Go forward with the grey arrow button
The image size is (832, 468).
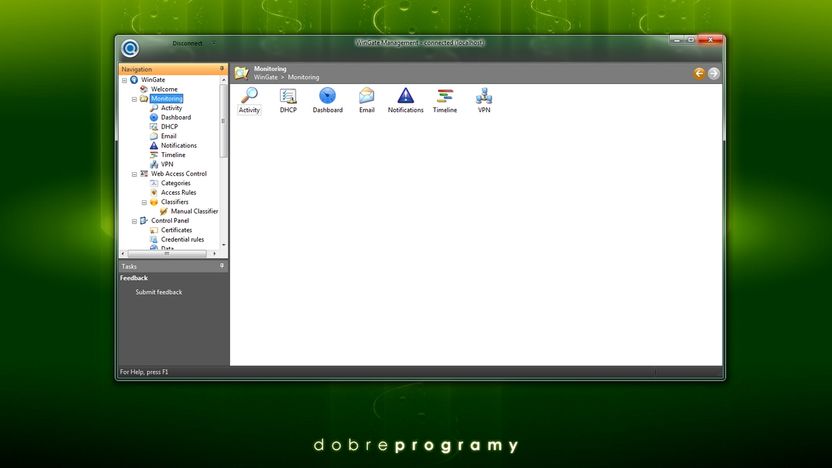point(714,73)
